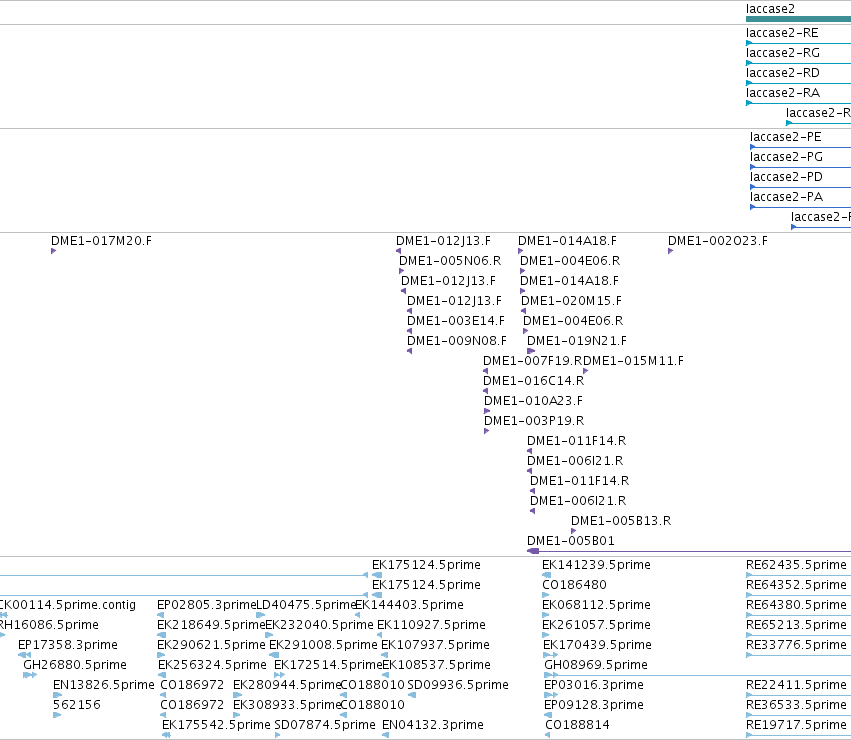The width and height of the screenshot is (851, 740).
Task: Select the laccase2-PE protein label
Action: [785, 137]
